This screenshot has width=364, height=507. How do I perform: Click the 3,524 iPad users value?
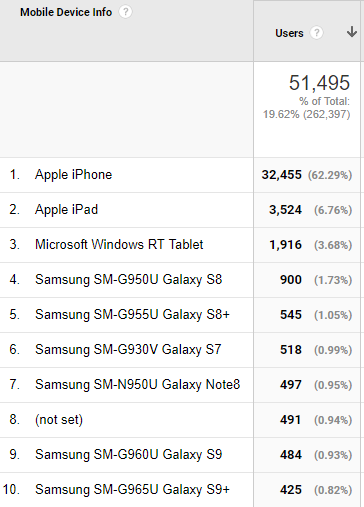coord(285,210)
